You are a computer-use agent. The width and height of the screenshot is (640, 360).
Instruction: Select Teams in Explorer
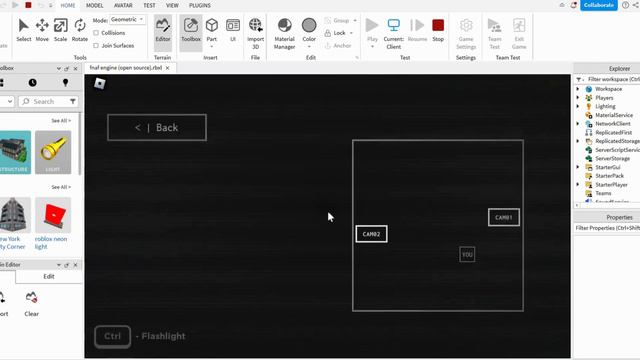tap(603, 193)
